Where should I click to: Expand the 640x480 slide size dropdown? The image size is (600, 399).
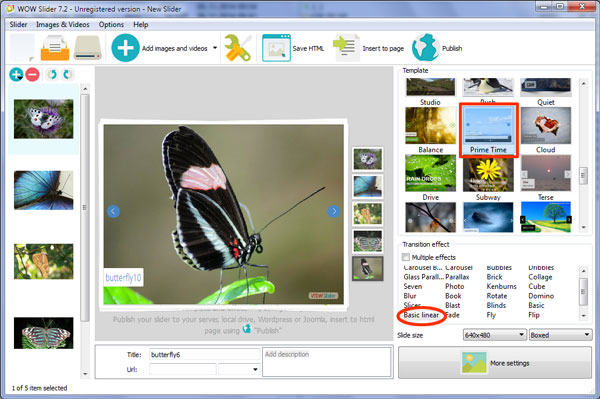[494, 335]
